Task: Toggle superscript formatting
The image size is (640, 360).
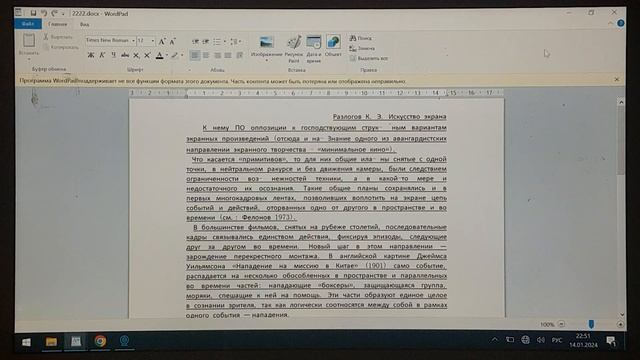Action: [147, 56]
